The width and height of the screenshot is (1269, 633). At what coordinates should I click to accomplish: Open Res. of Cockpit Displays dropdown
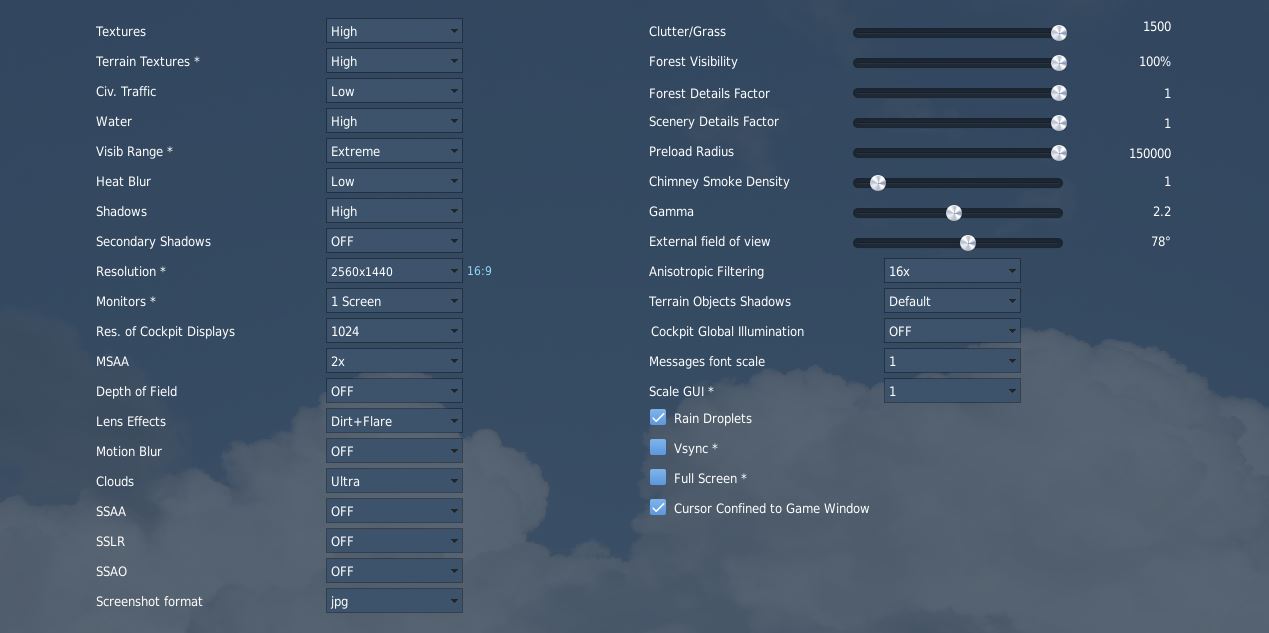(394, 331)
